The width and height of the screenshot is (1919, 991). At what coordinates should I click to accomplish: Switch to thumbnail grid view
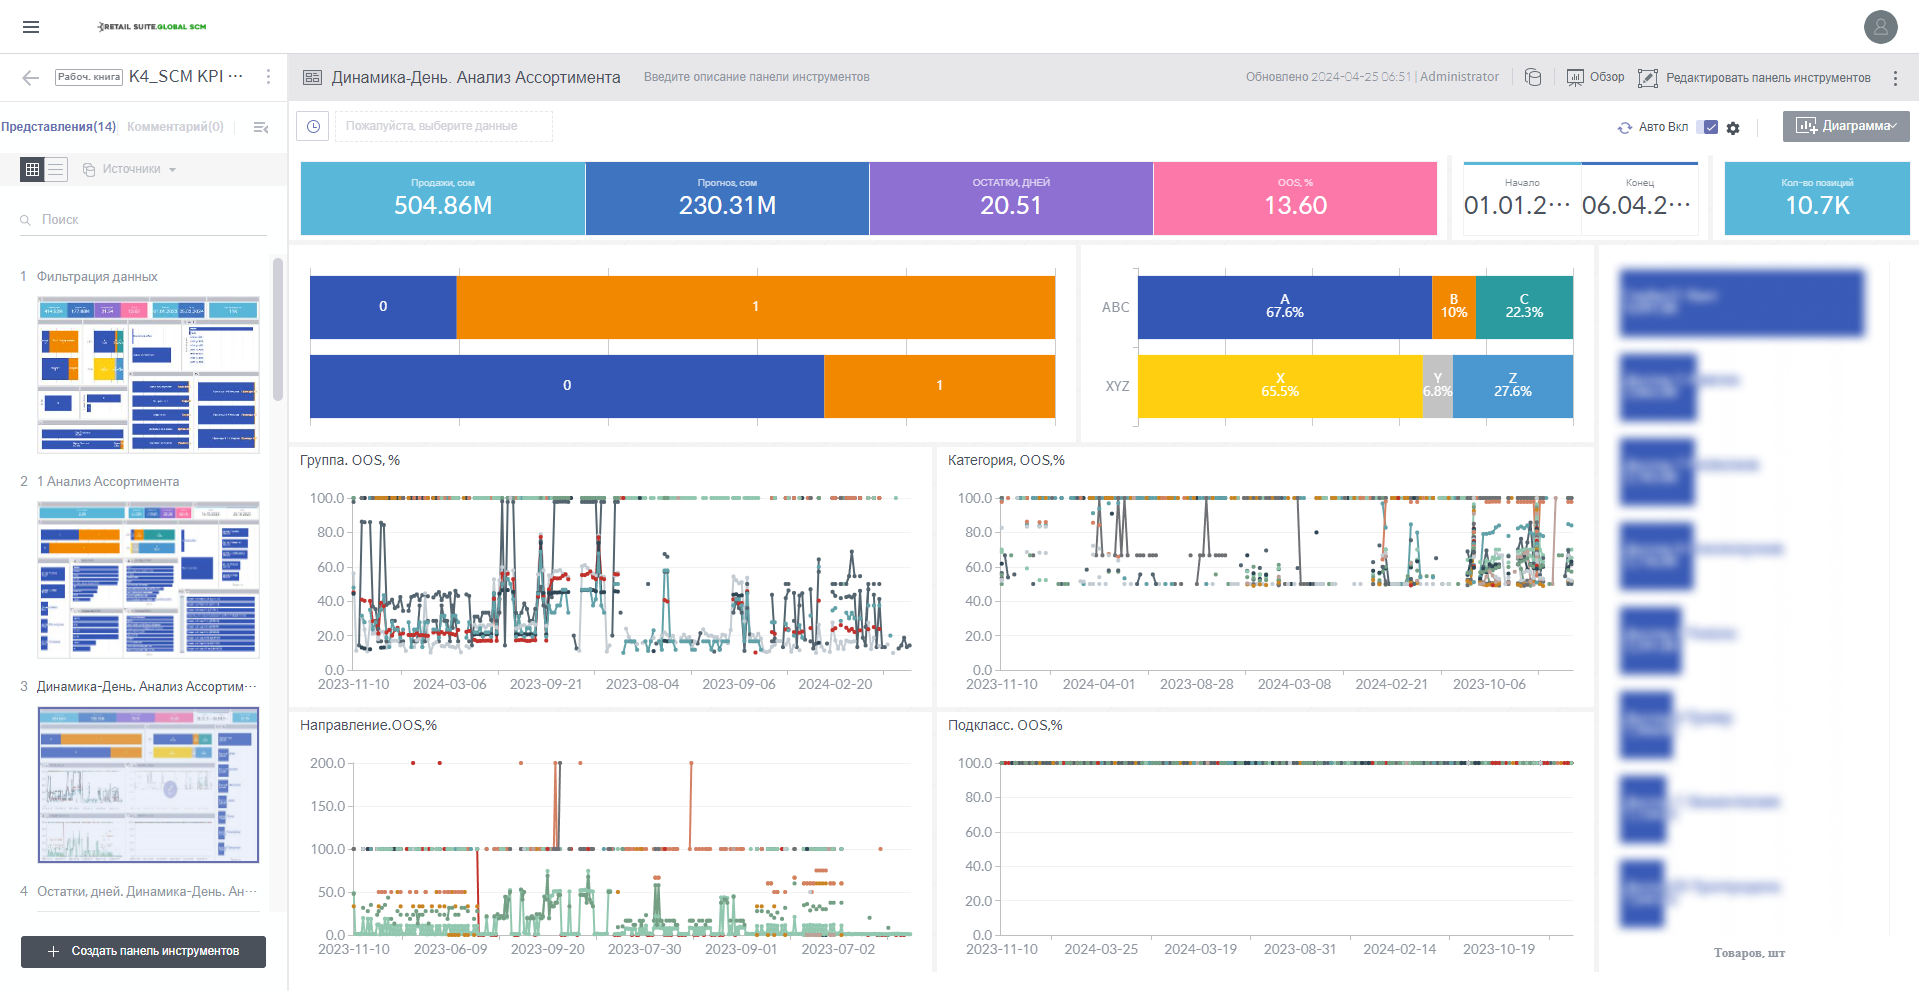(32, 169)
